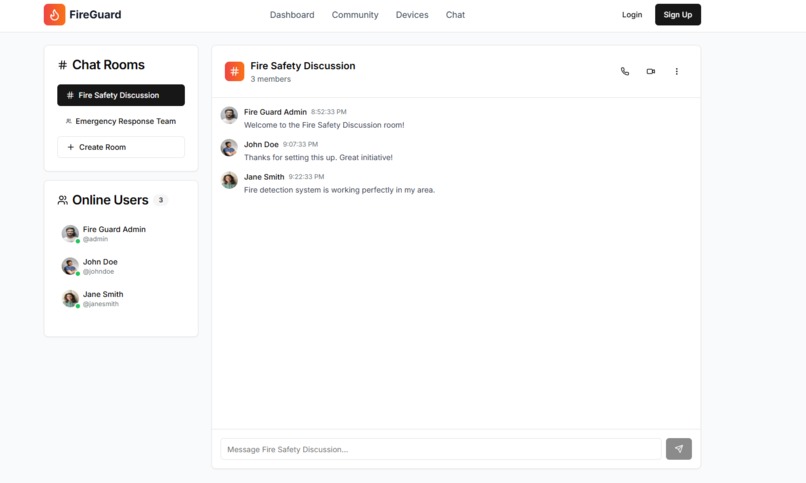Click the FireGuard brand name text
The image size is (806, 483).
[95, 14]
